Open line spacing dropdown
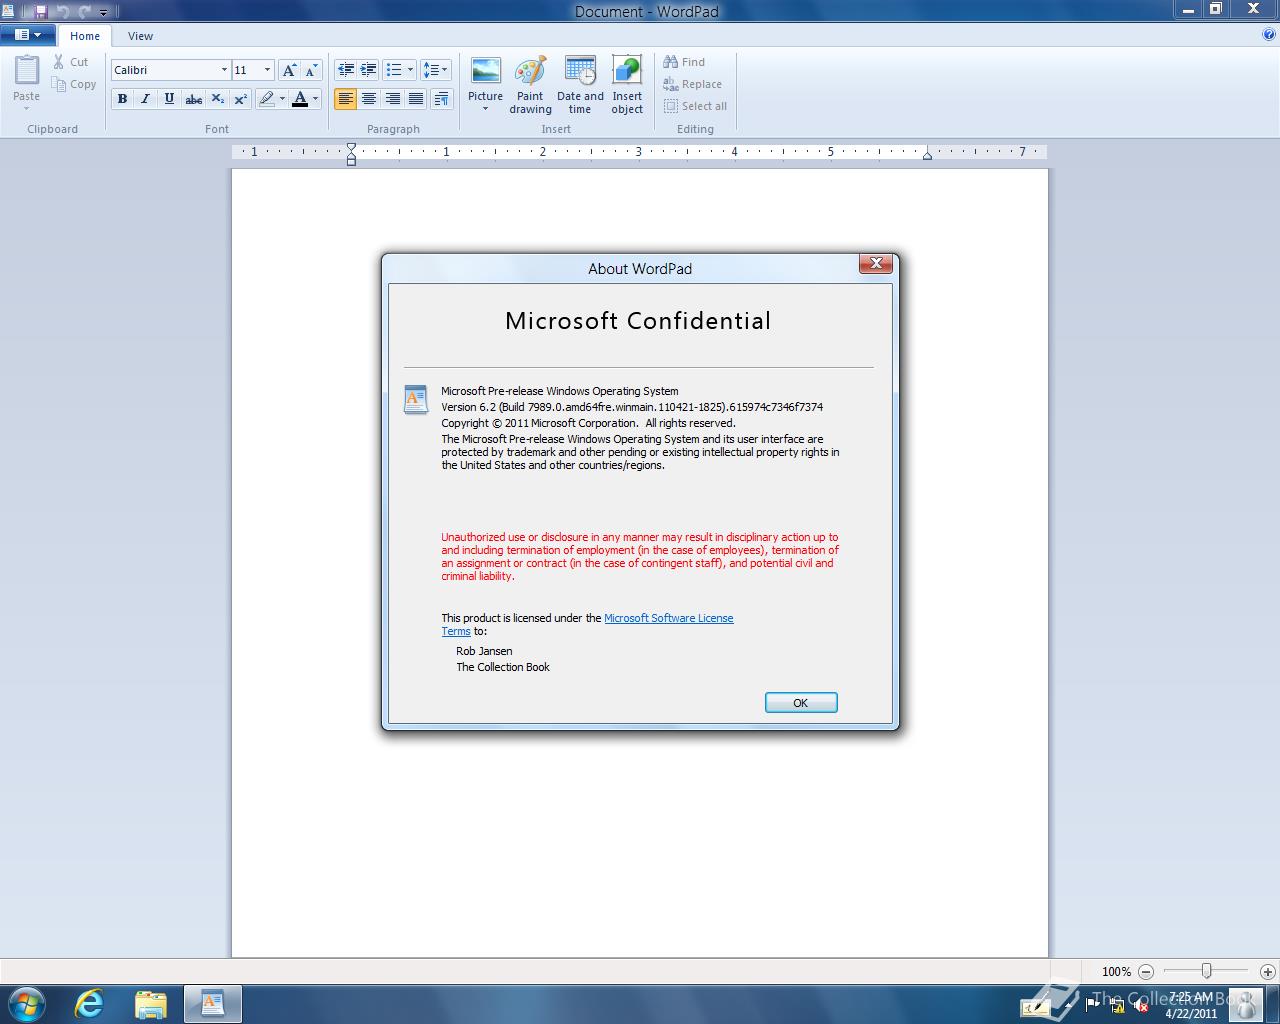Viewport: 1280px width, 1024px height. tap(435, 70)
